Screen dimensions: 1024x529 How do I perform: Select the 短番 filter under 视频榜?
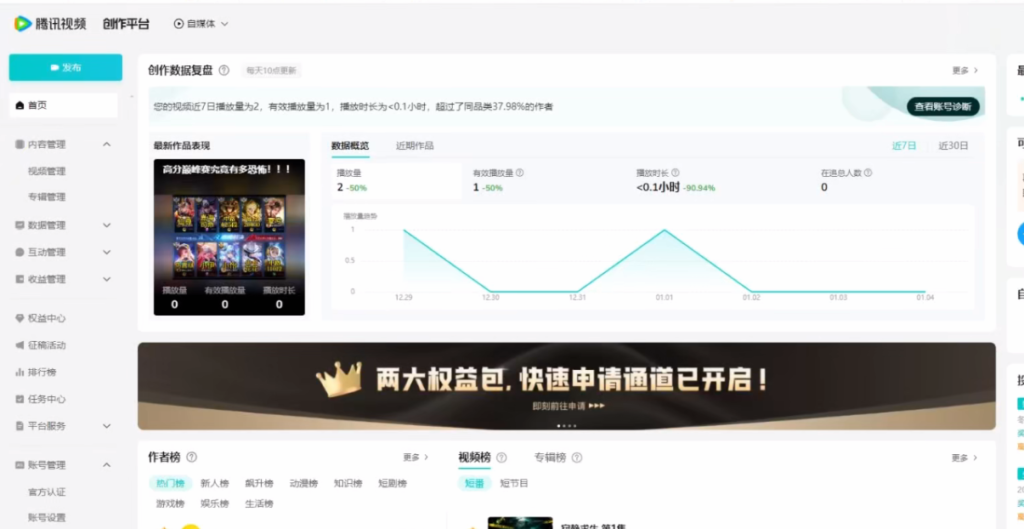pos(474,484)
